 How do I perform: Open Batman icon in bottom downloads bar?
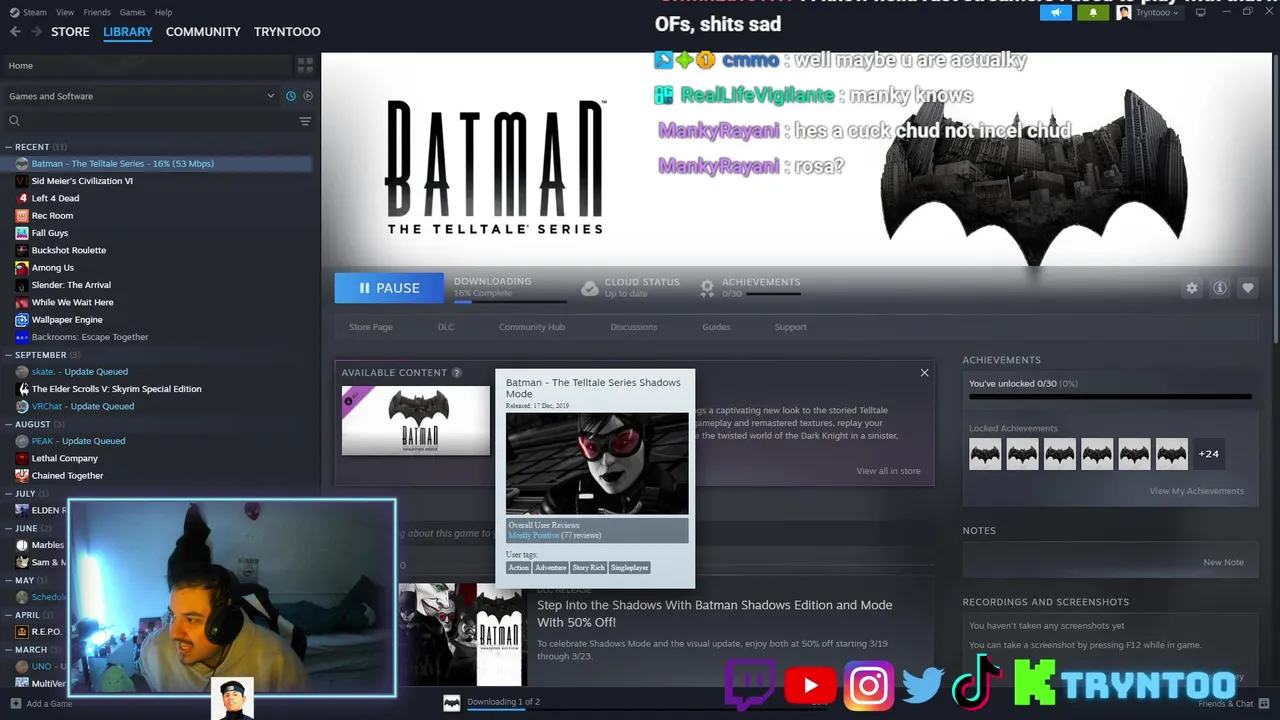tap(452, 703)
